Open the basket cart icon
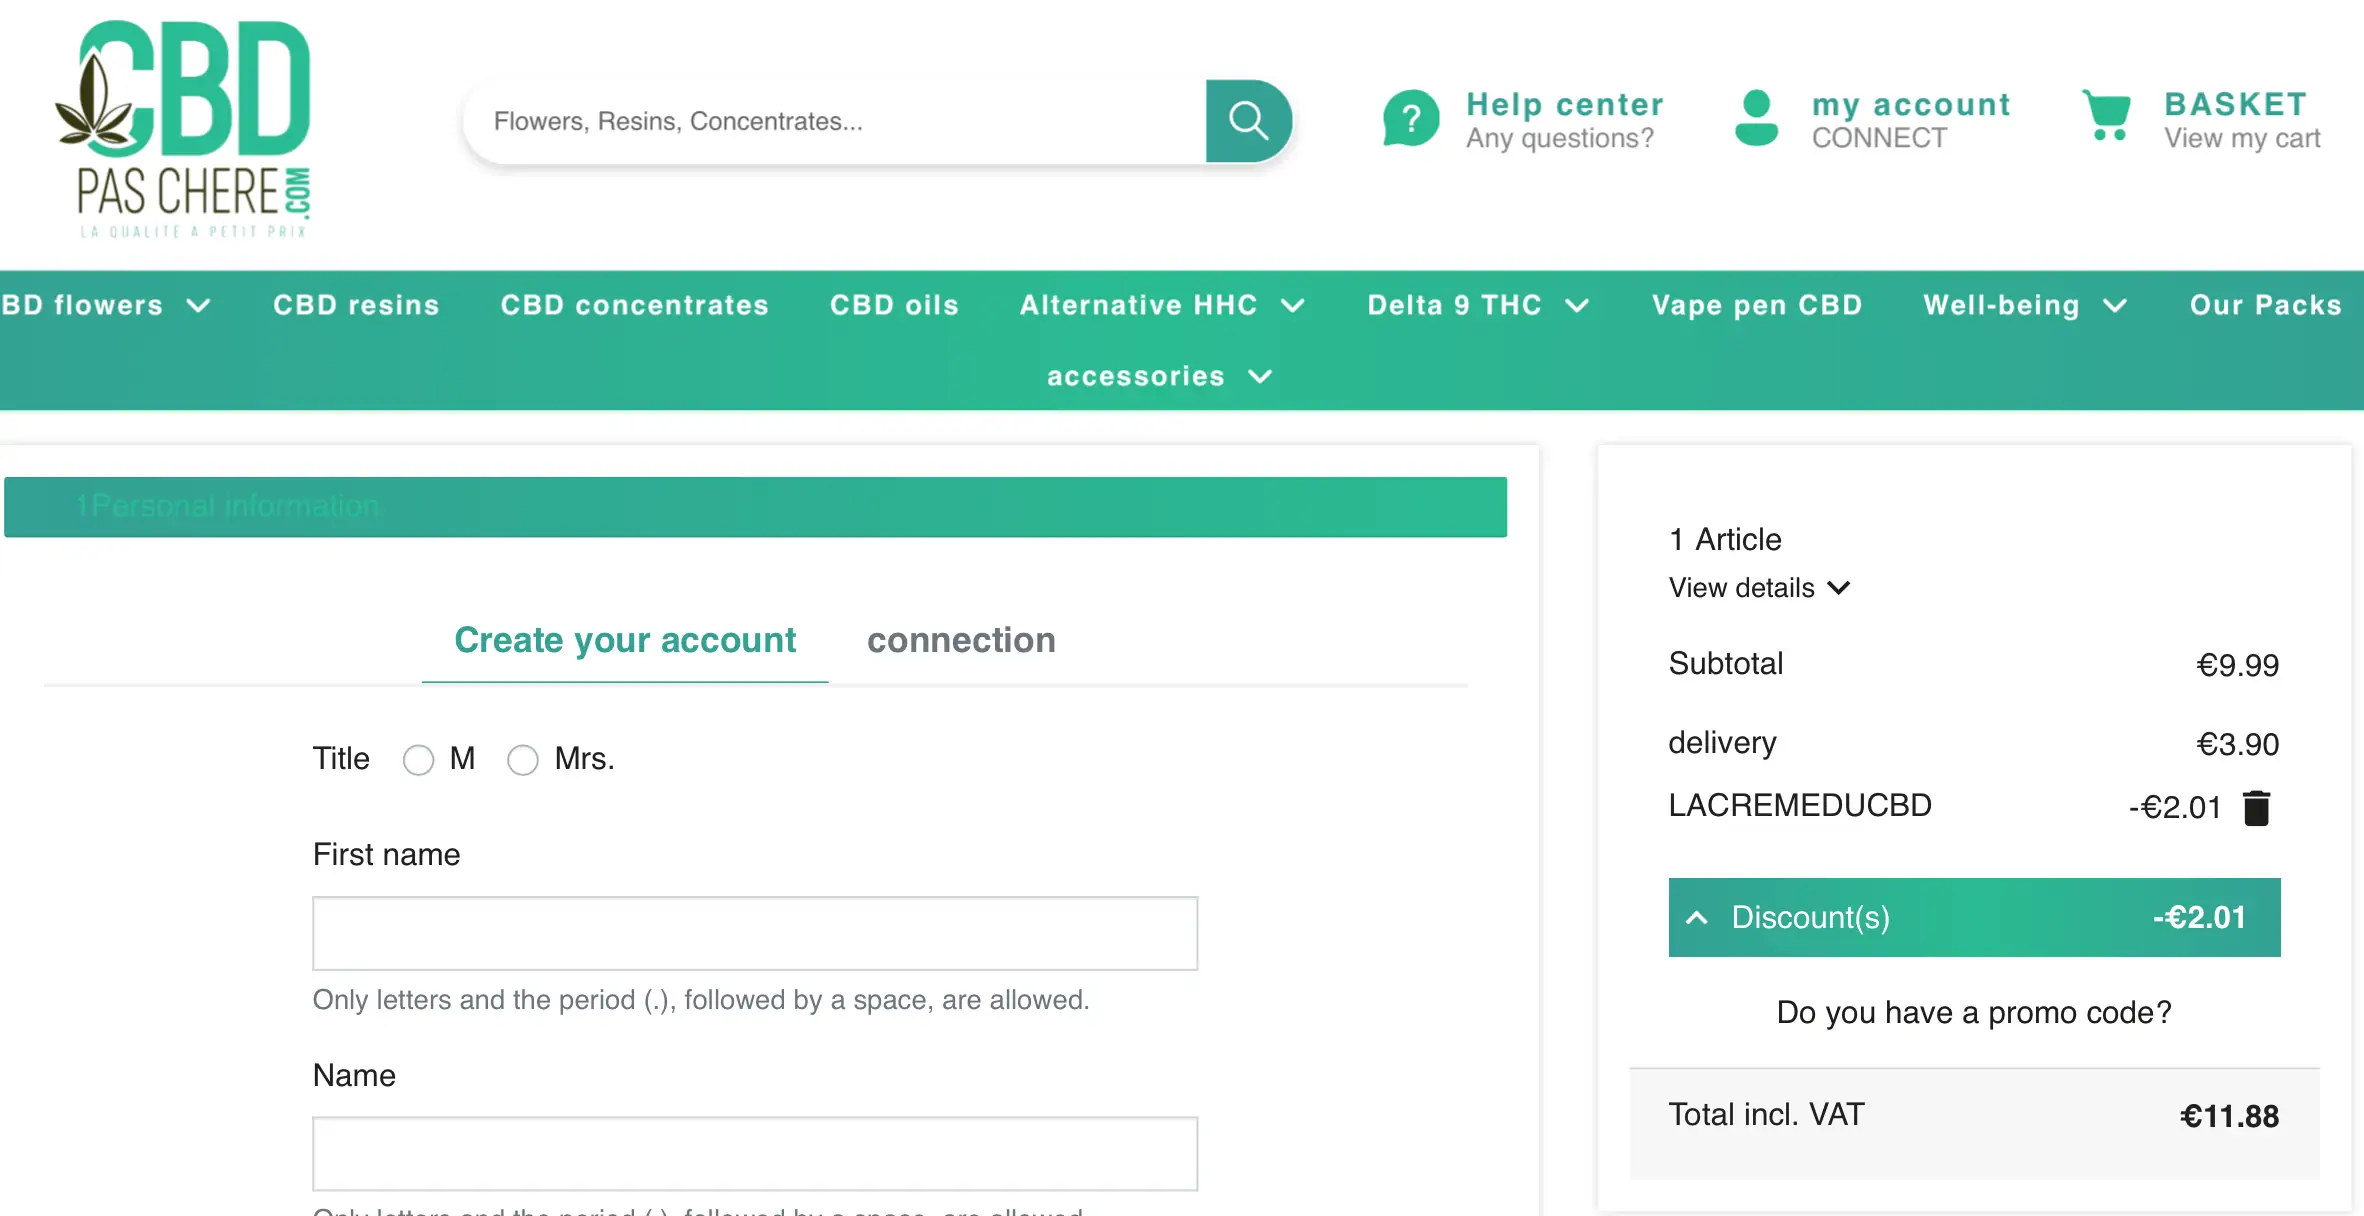 coord(2106,116)
